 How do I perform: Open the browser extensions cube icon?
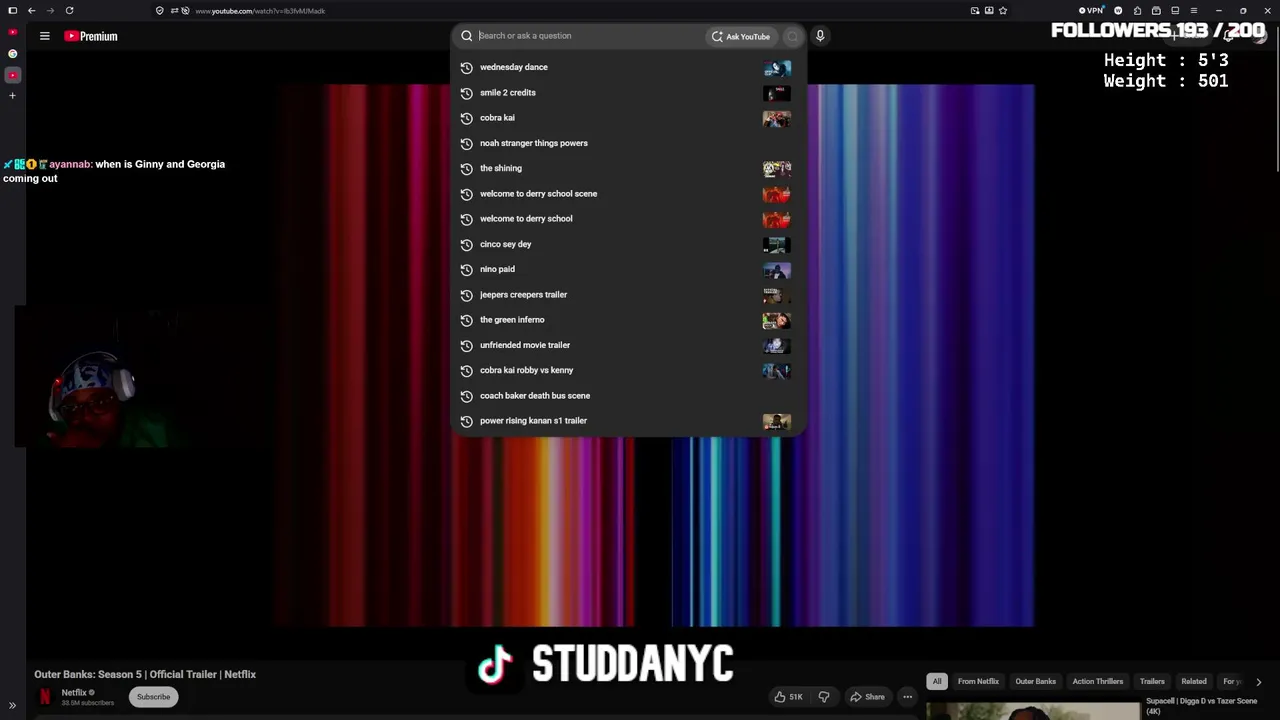(1137, 11)
